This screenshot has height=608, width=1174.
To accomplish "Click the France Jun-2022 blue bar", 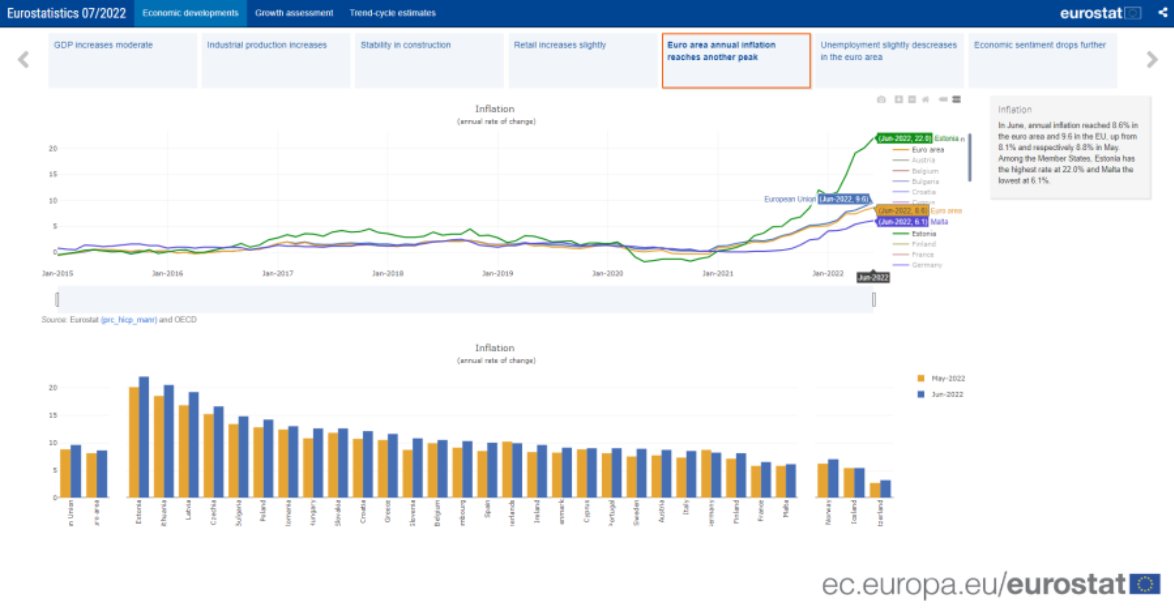I will click(766, 479).
